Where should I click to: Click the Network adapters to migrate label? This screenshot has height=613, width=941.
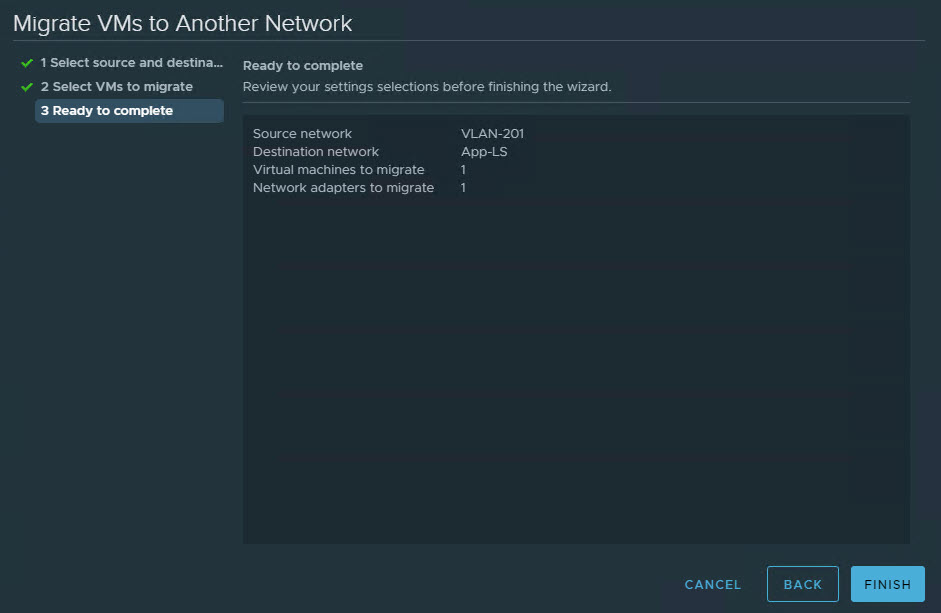pyautogui.click(x=343, y=188)
